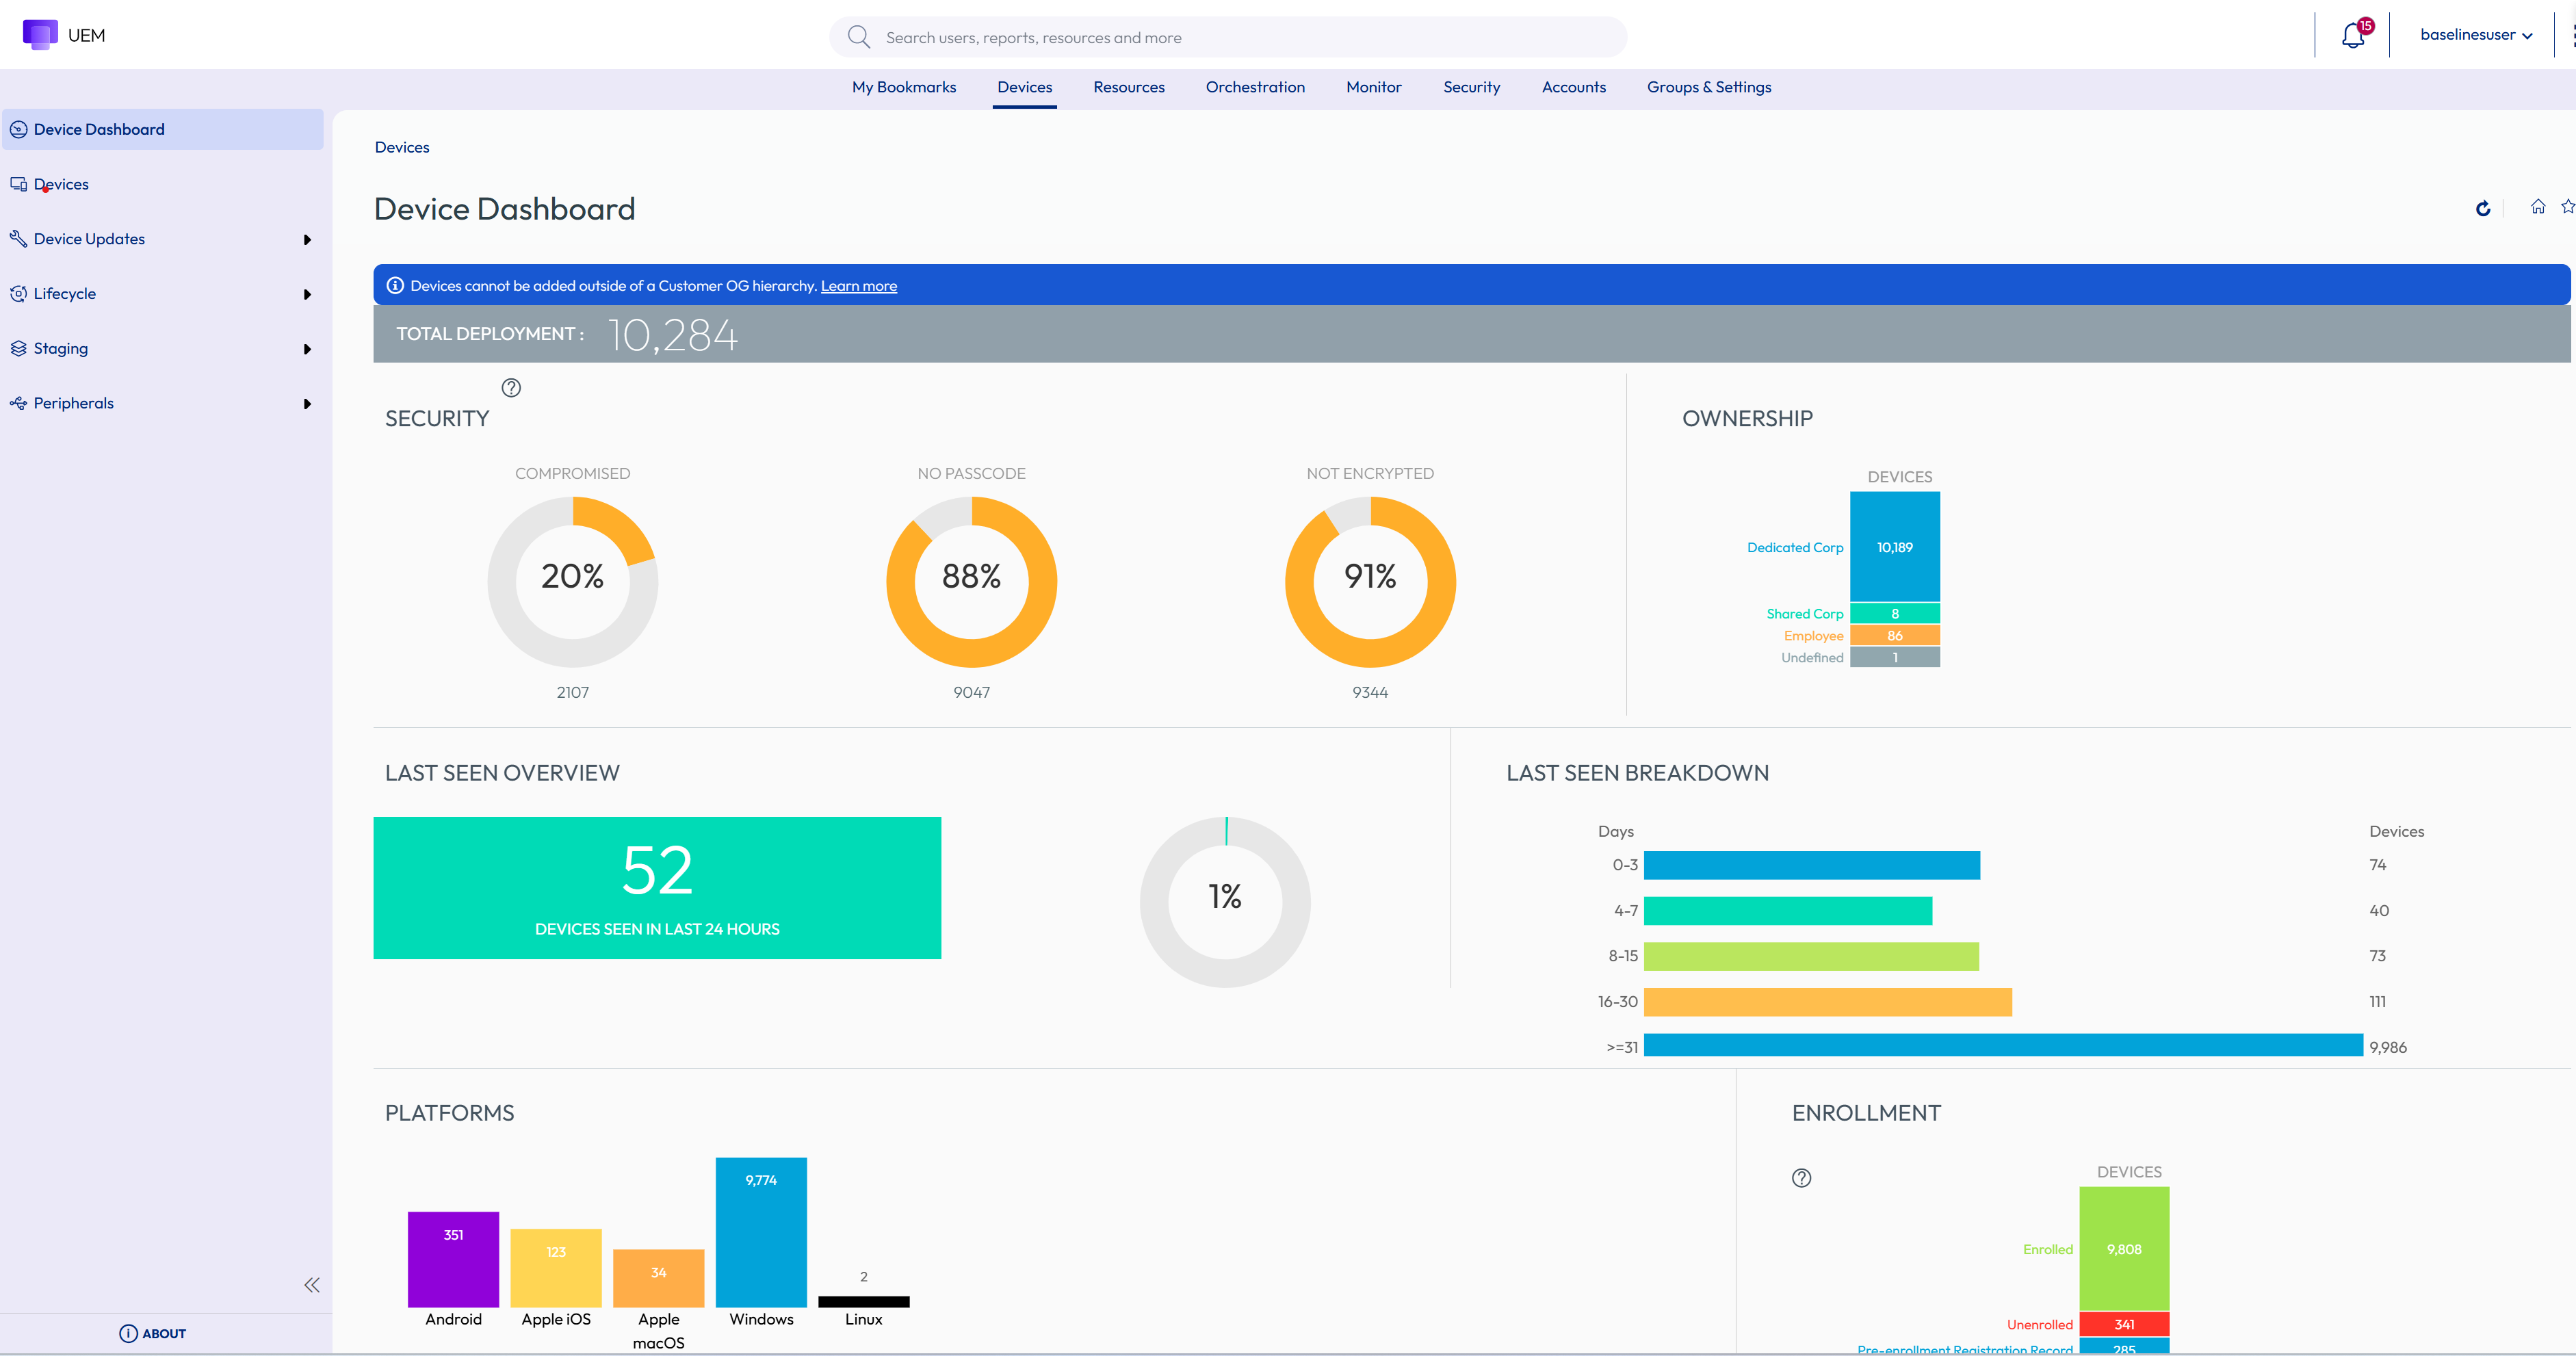Click the 16-30 days bar

click(1827, 1002)
